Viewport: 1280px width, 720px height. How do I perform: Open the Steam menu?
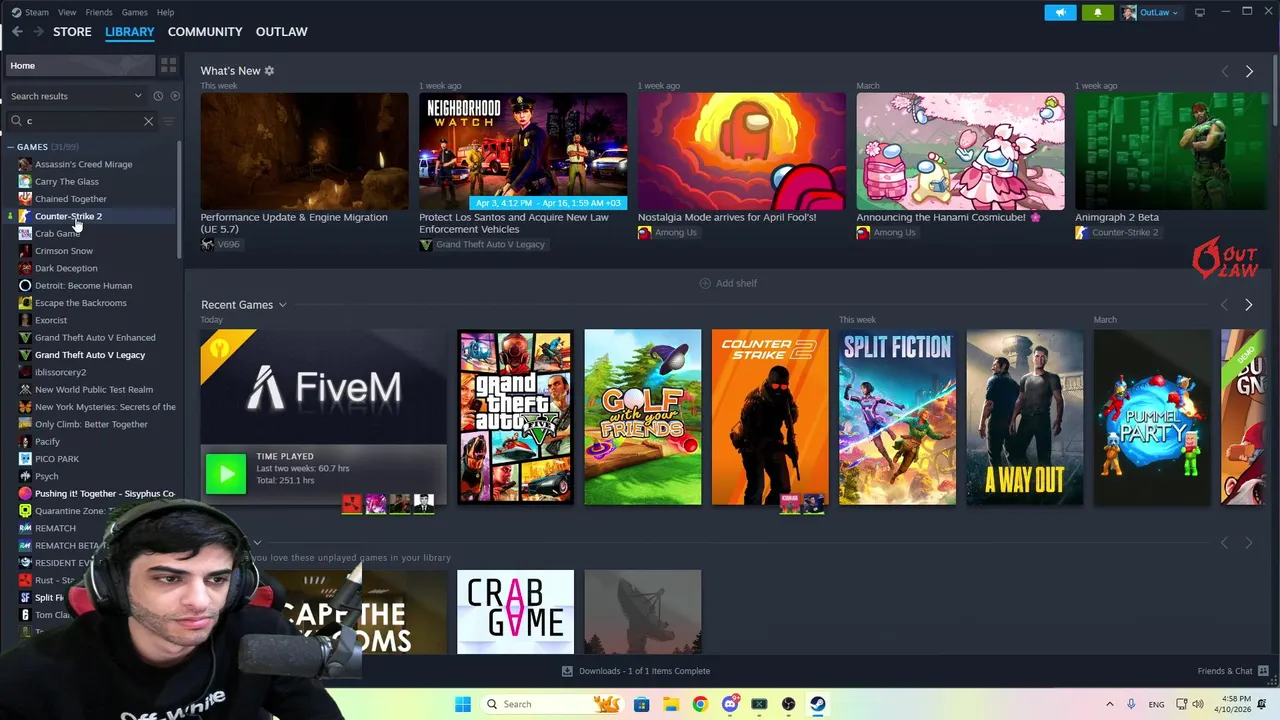(x=30, y=12)
